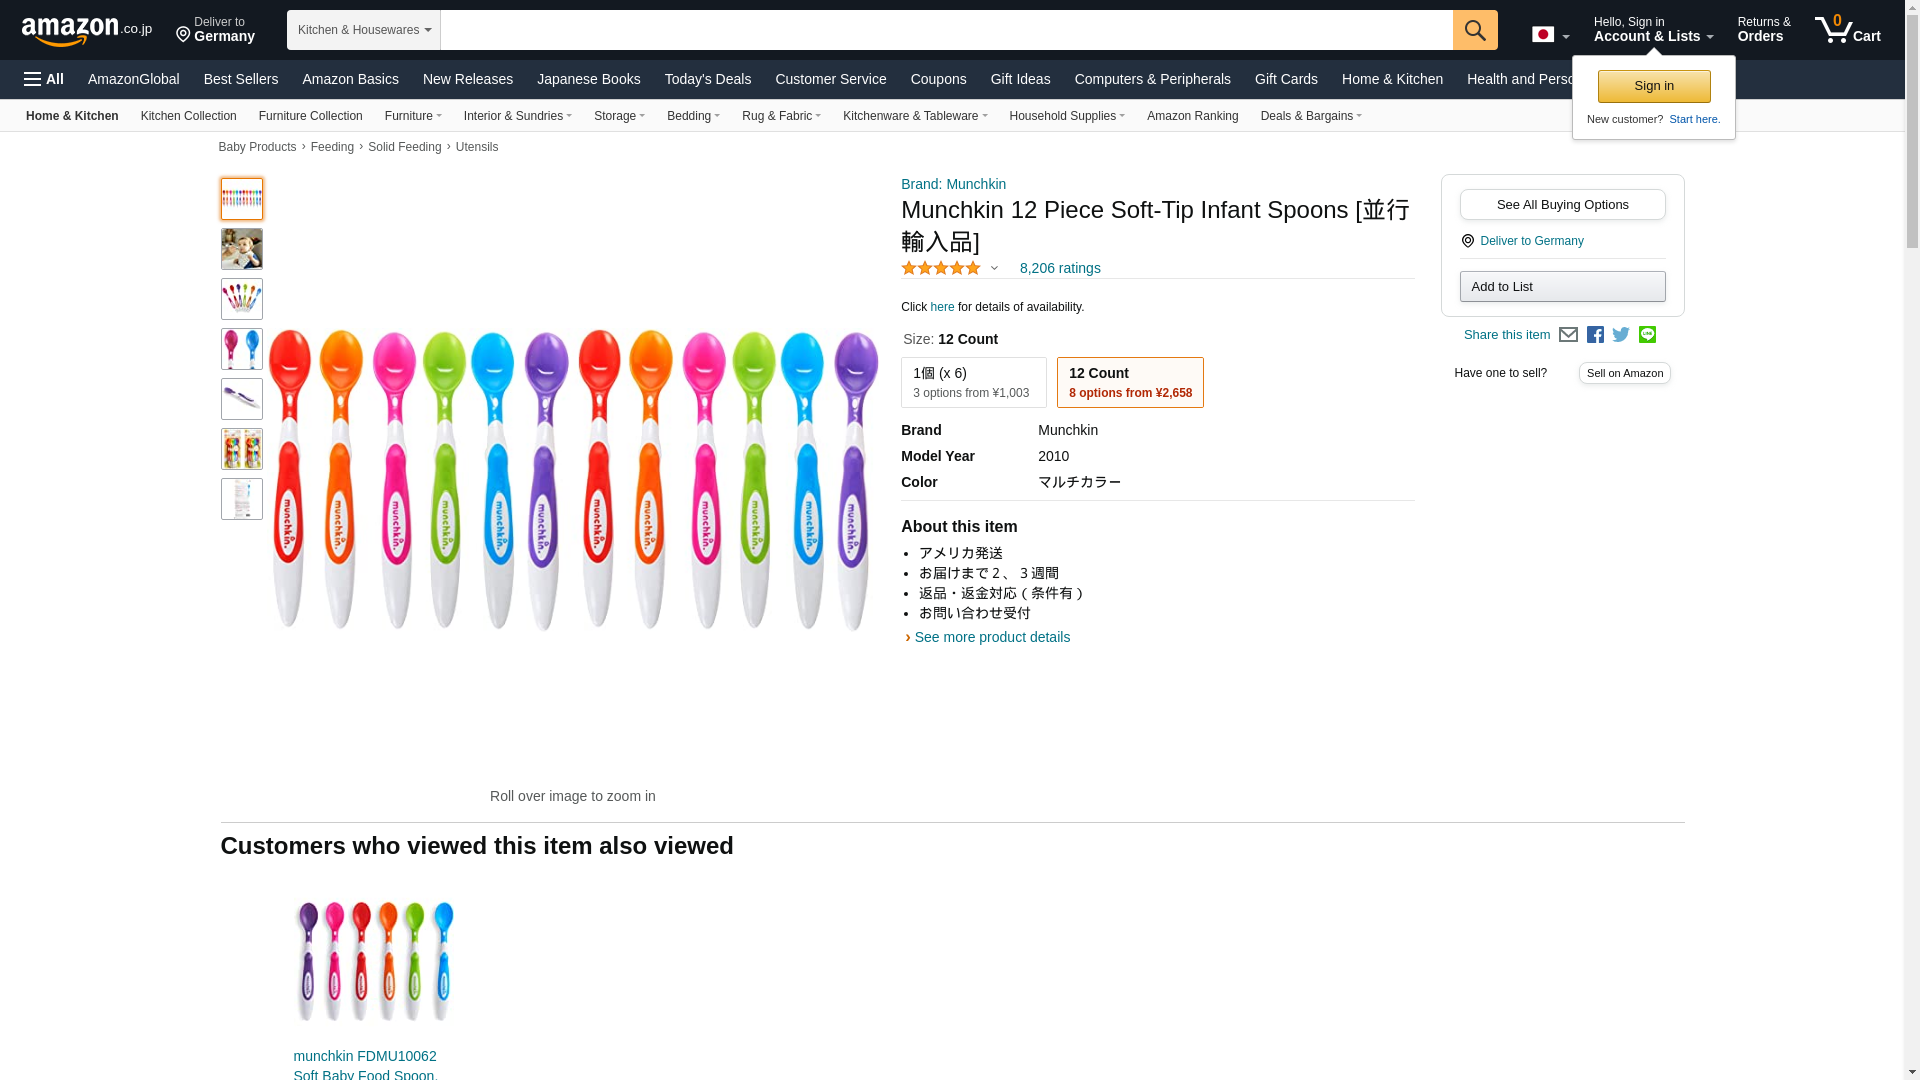Select the second product thumbnail with baby

(242, 249)
